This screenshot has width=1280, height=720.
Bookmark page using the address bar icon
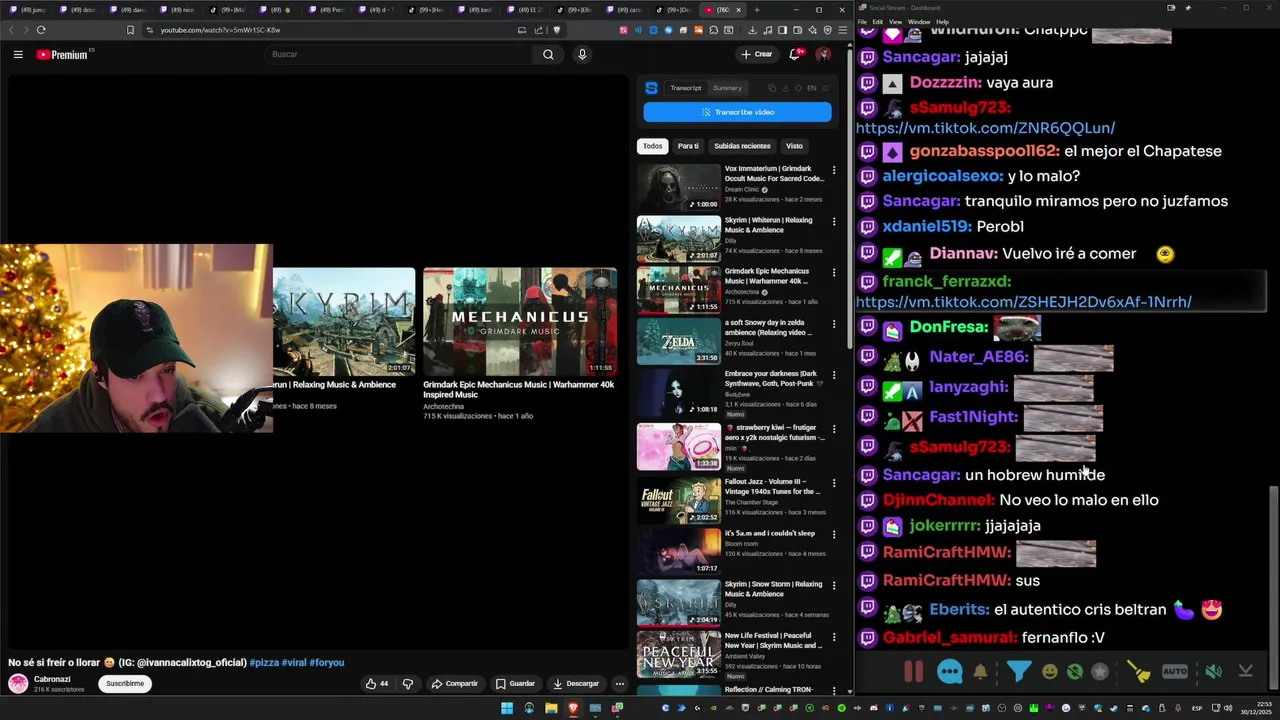coord(130,30)
